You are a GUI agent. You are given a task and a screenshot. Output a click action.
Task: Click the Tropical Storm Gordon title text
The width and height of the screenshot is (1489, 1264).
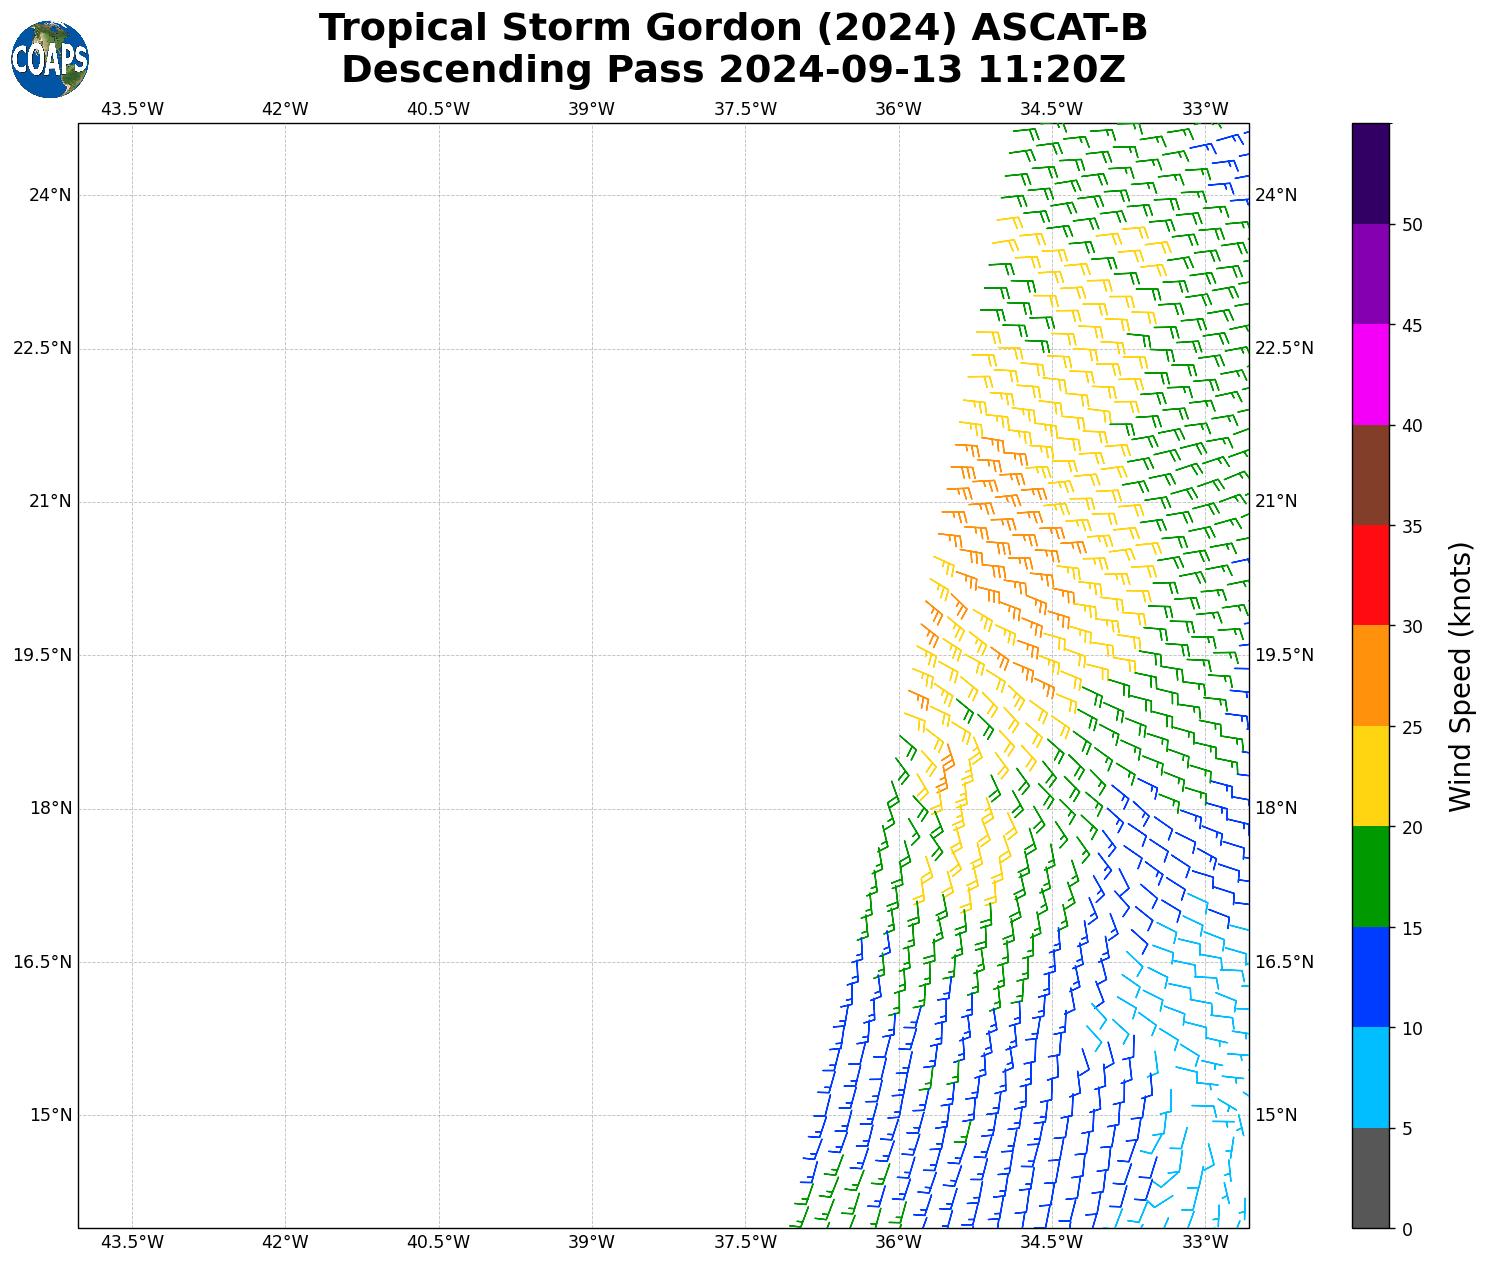733,28
